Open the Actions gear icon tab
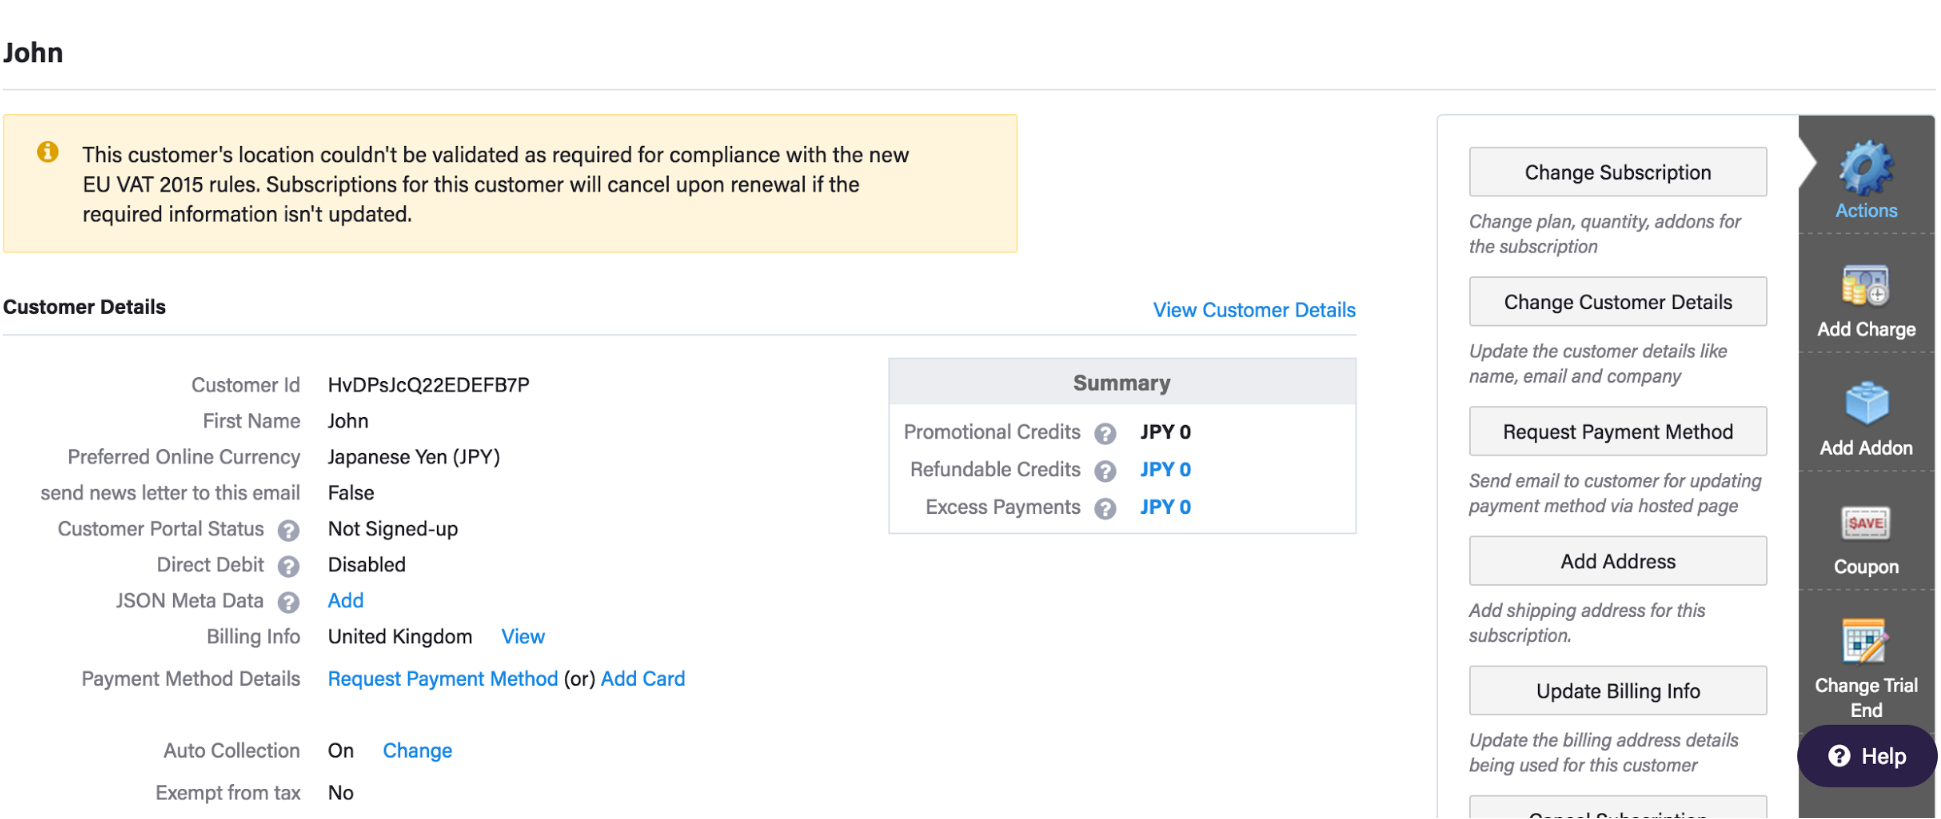Screen dimensions: 1941x819 click(x=1865, y=168)
